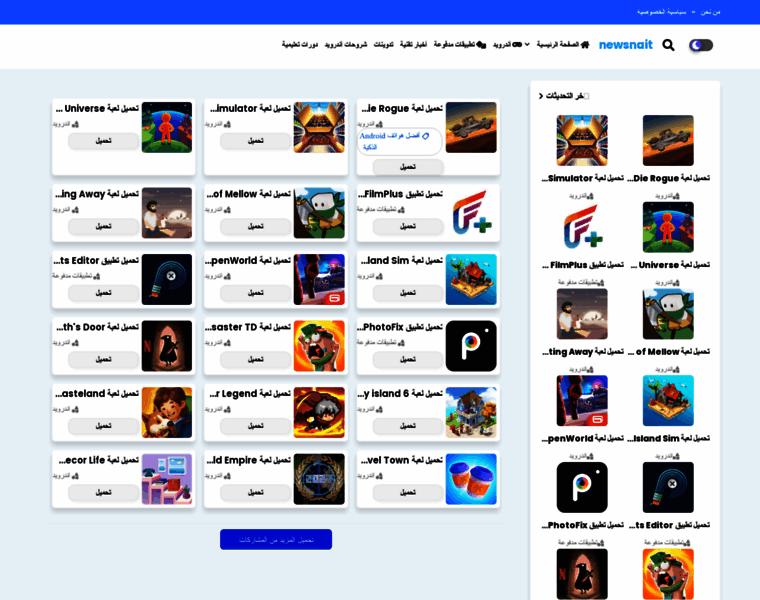Open the y Island 6 game card icon
The image size is (760, 600).
pyautogui.click(x=471, y=412)
